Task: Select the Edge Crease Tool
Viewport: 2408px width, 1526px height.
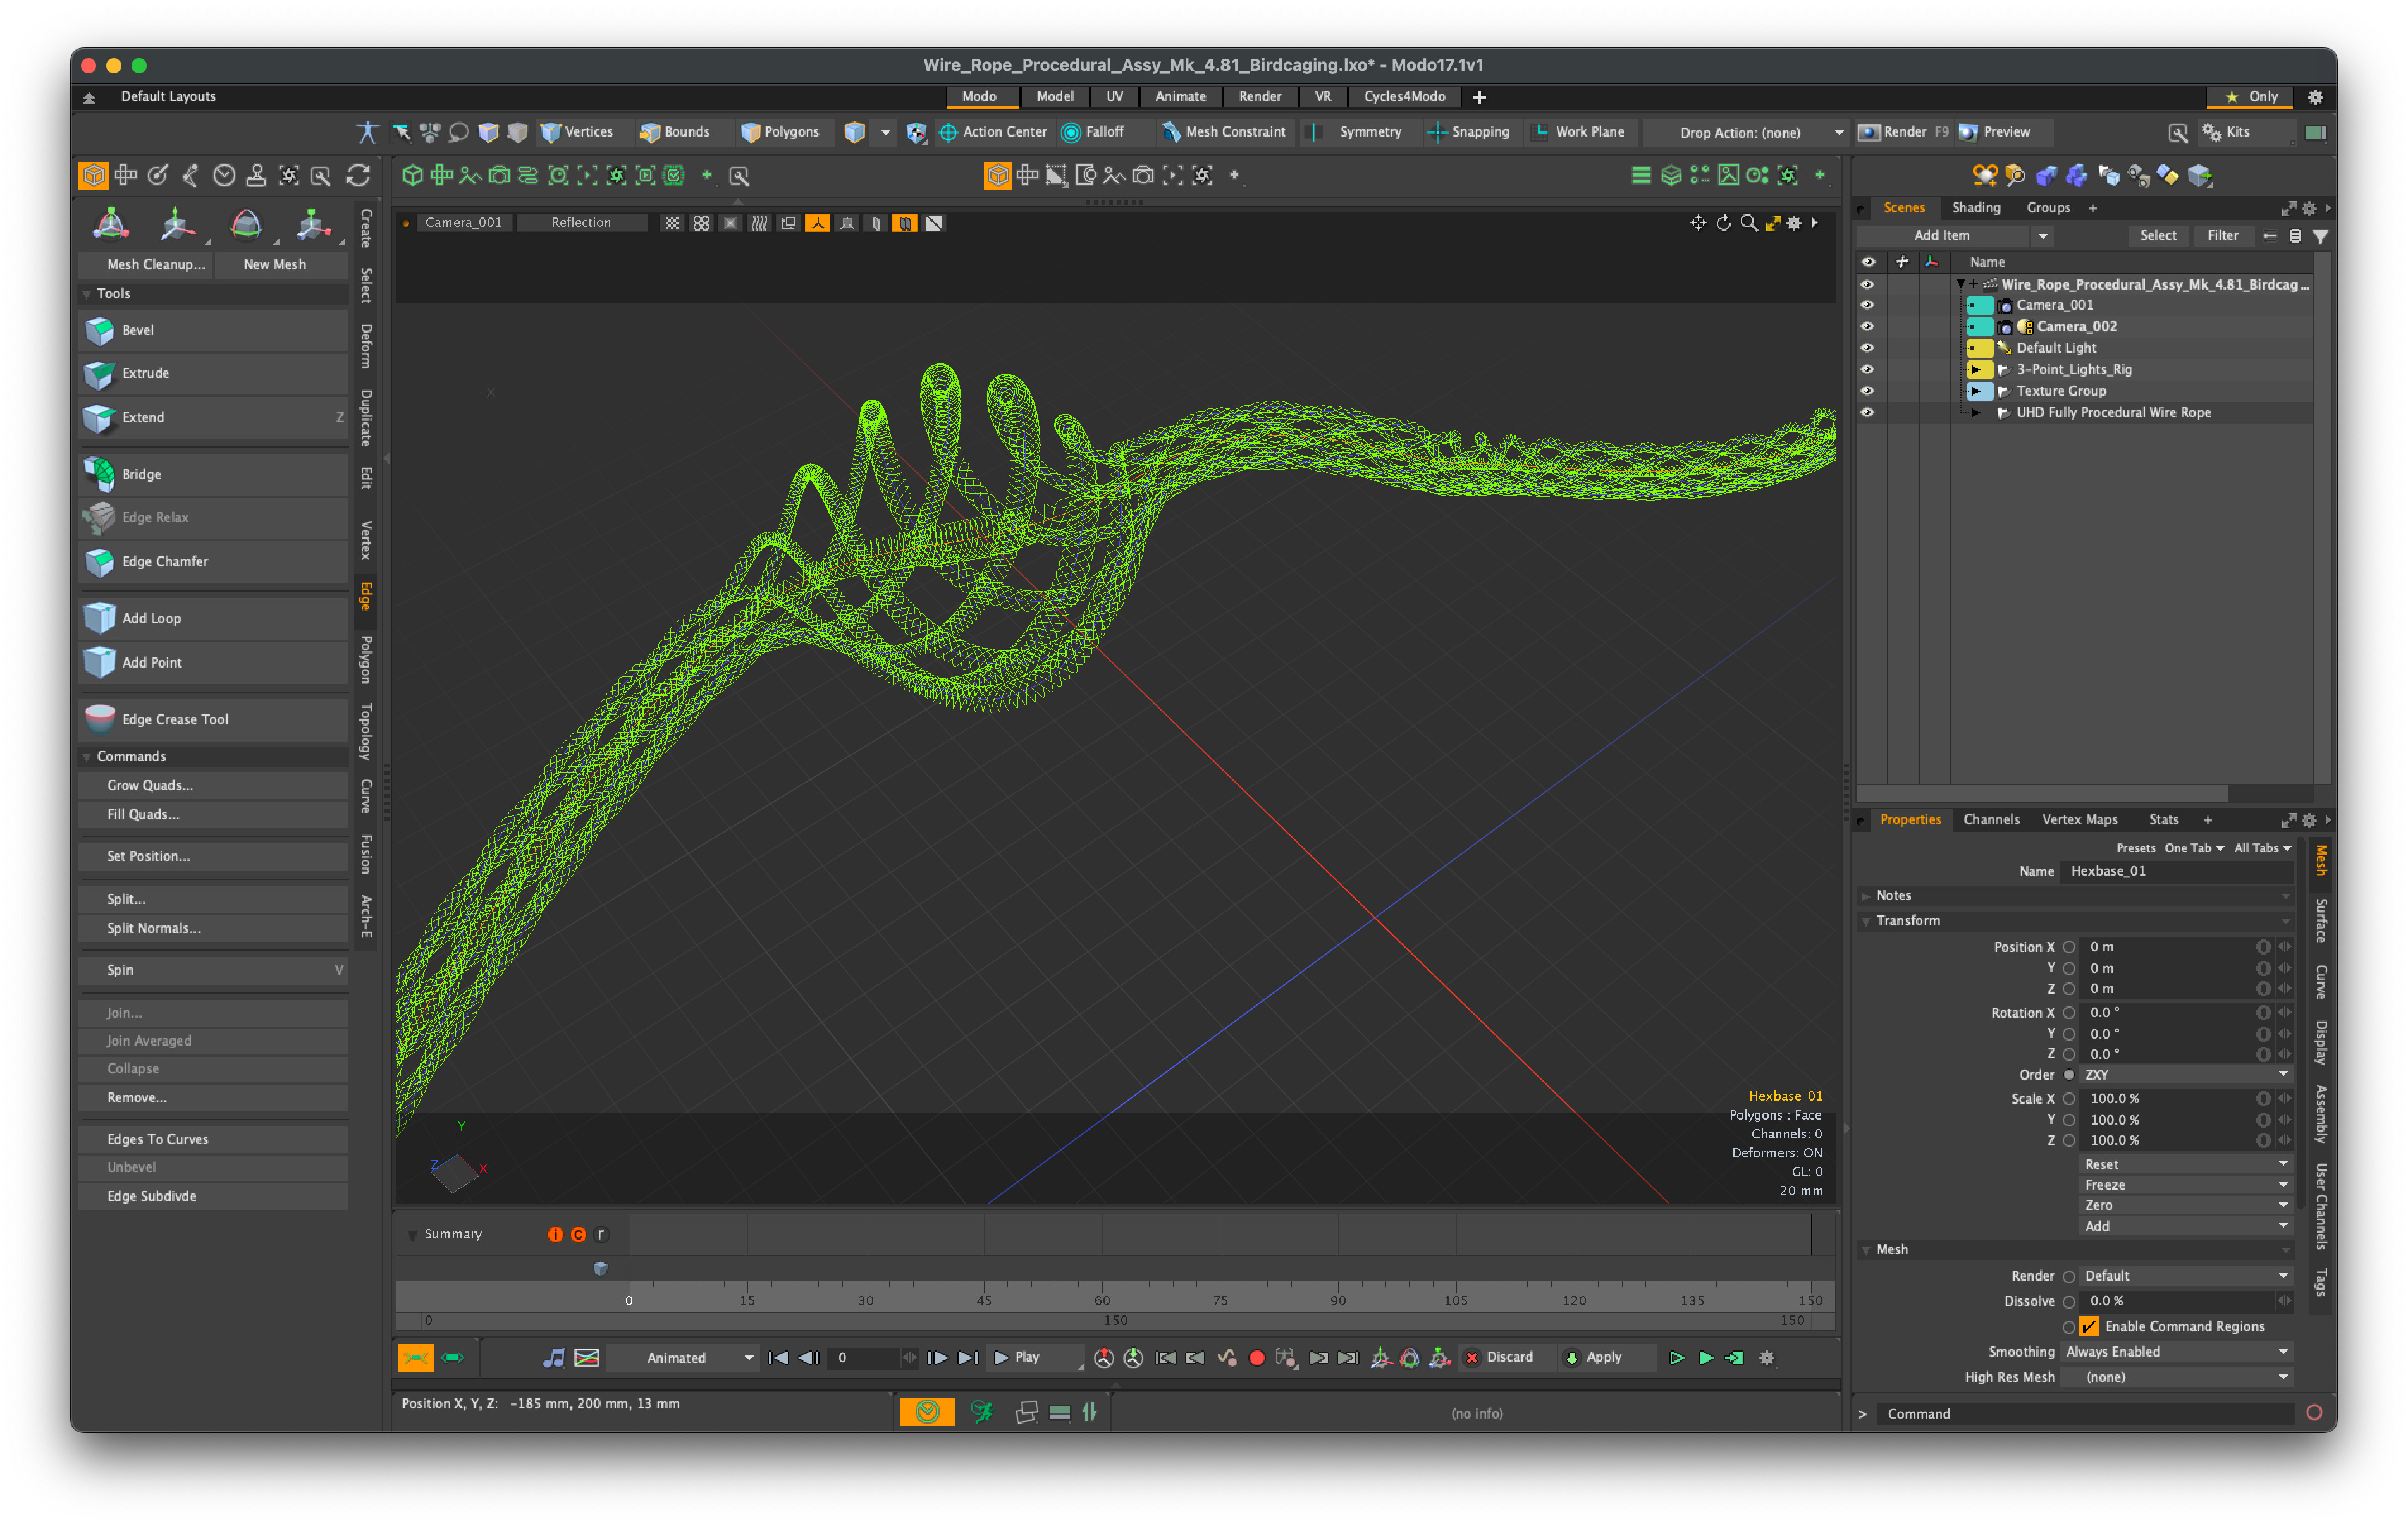Action: (213, 719)
